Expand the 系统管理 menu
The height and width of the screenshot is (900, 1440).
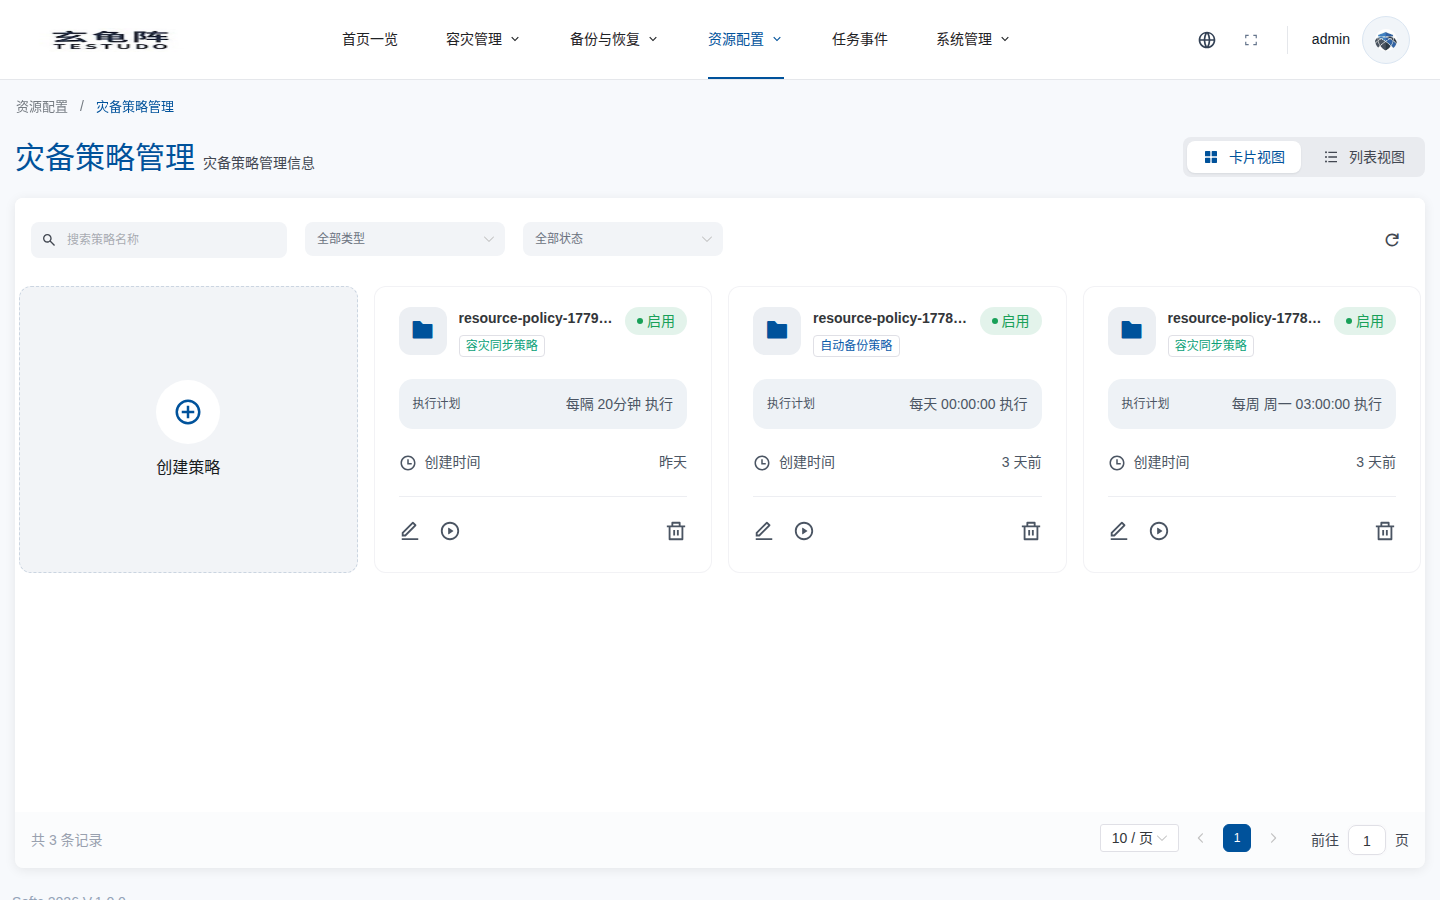click(x=973, y=40)
